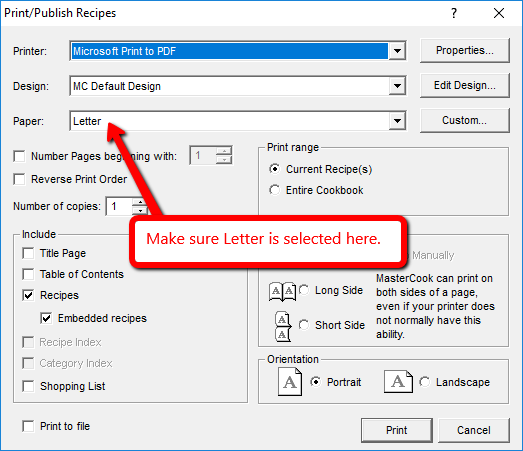This screenshot has width=523, height=451.
Task: Enable the Title Page checkbox
Action: click(x=28, y=253)
